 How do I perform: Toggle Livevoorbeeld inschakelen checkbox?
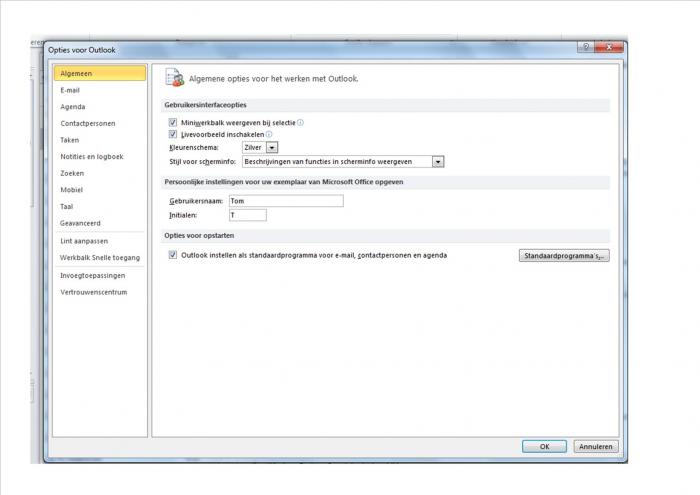(173, 134)
